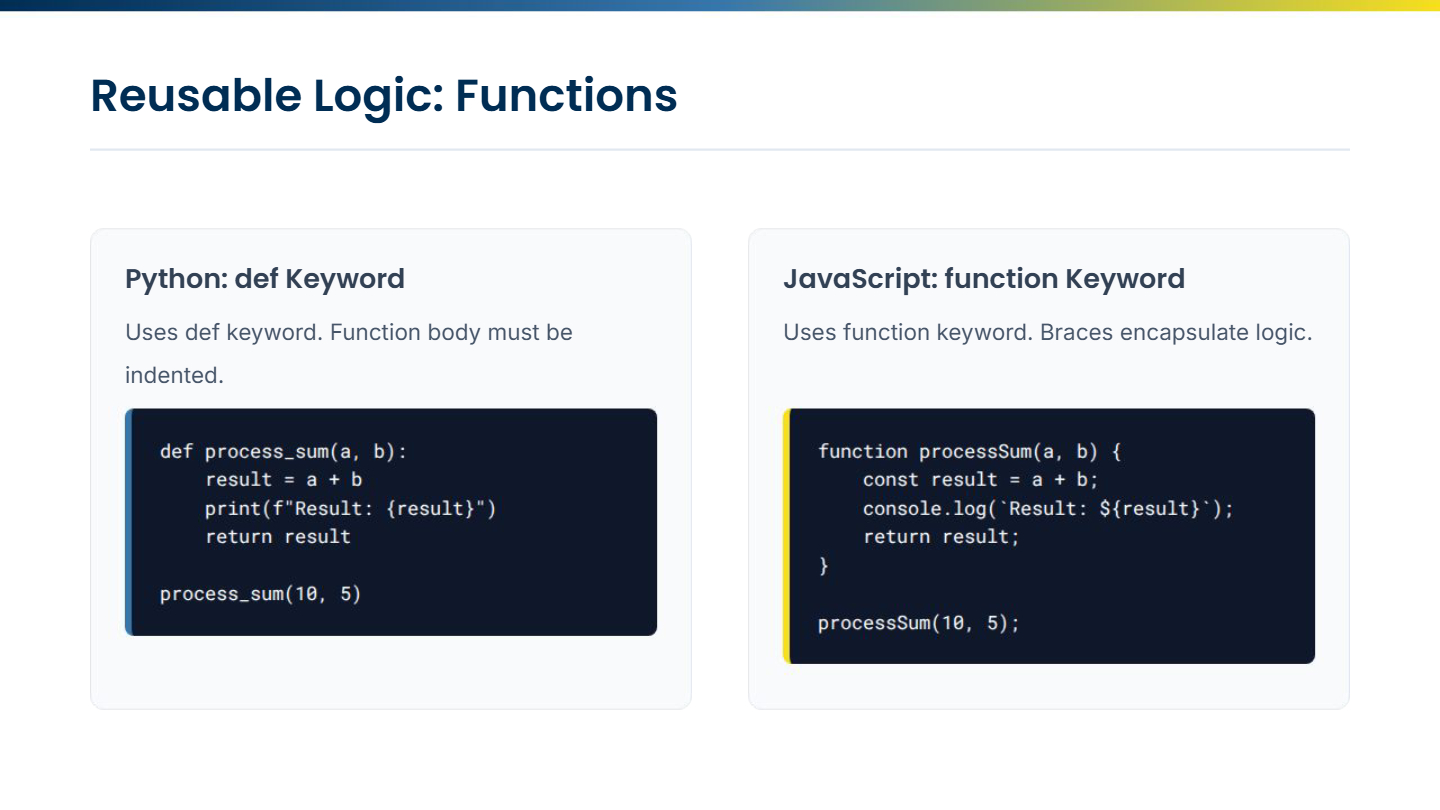This screenshot has width=1440, height=810.
Task: Select the JavaScript: function Keyword heading
Action: 983,279
